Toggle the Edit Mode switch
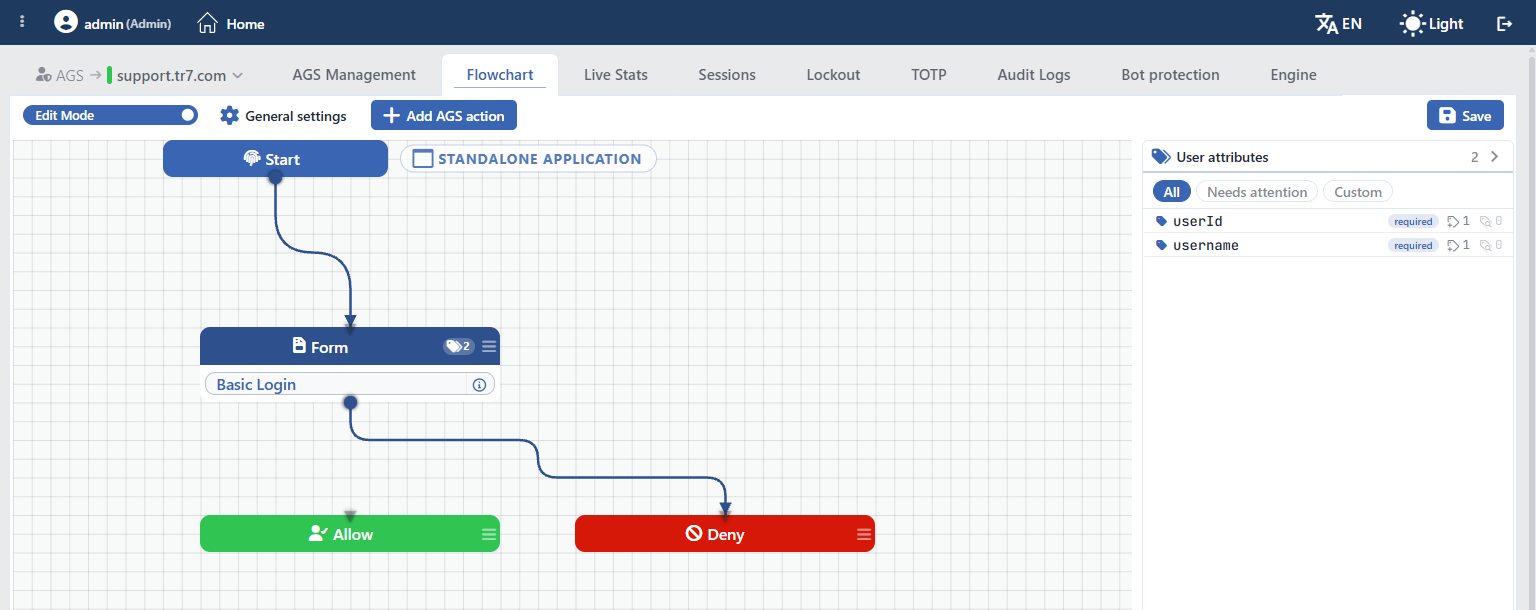The width and height of the screenshot is (1536, 610). pyautogui.click(x=110, y=115)
